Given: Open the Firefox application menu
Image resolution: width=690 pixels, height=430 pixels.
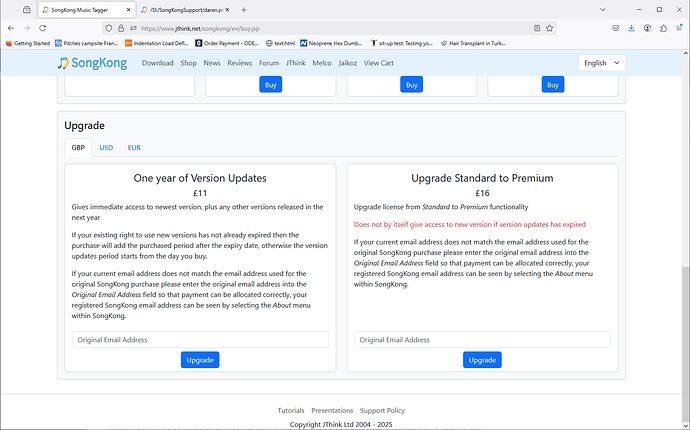Looking at the screenshot, I should pyautogui.click(x=679, y=28).
